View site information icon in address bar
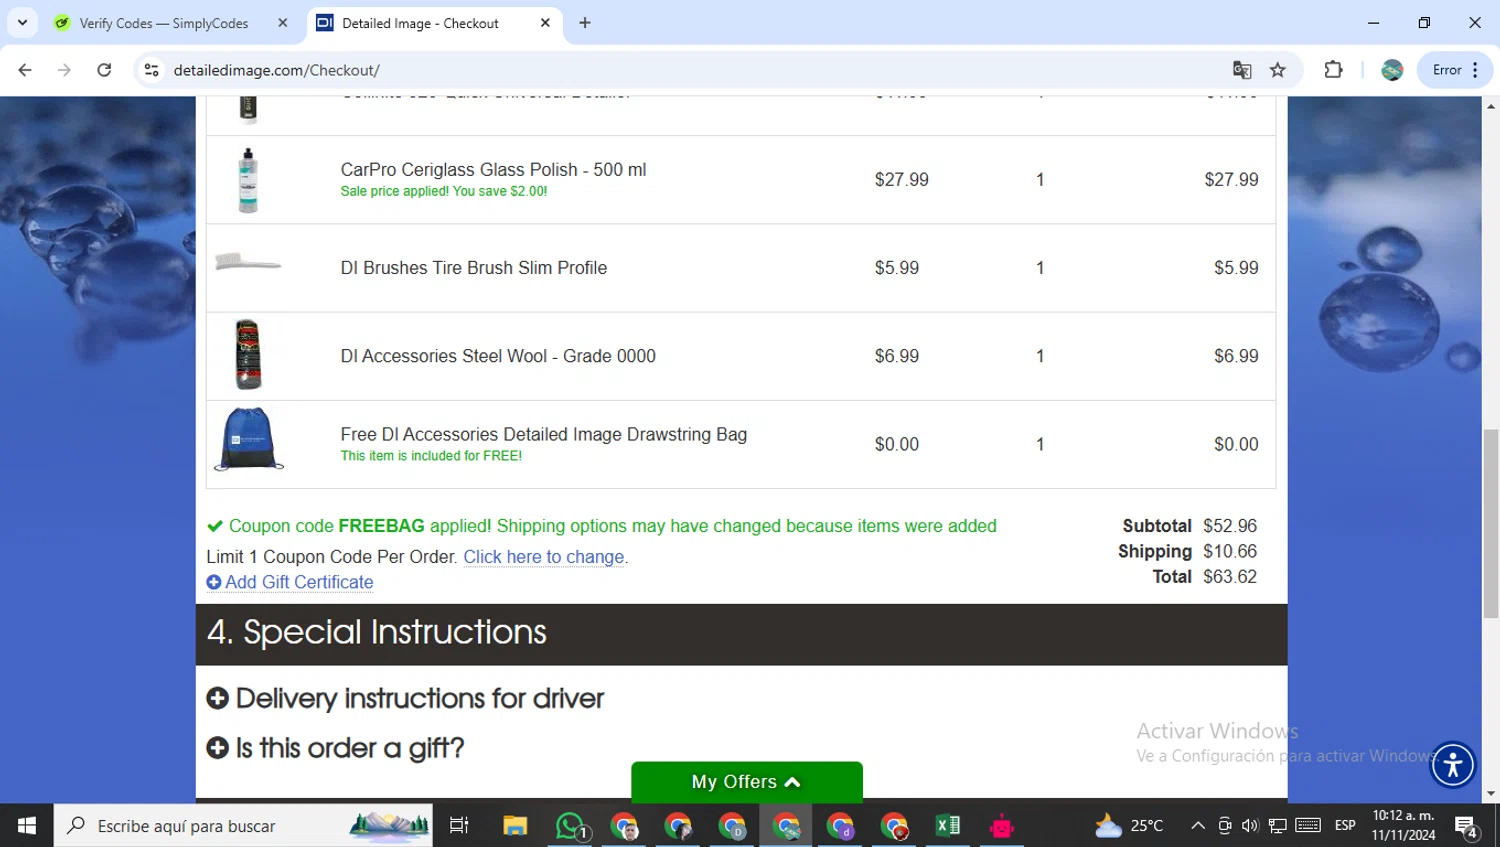The image size is (1500, 847). (x=152, y=70)
